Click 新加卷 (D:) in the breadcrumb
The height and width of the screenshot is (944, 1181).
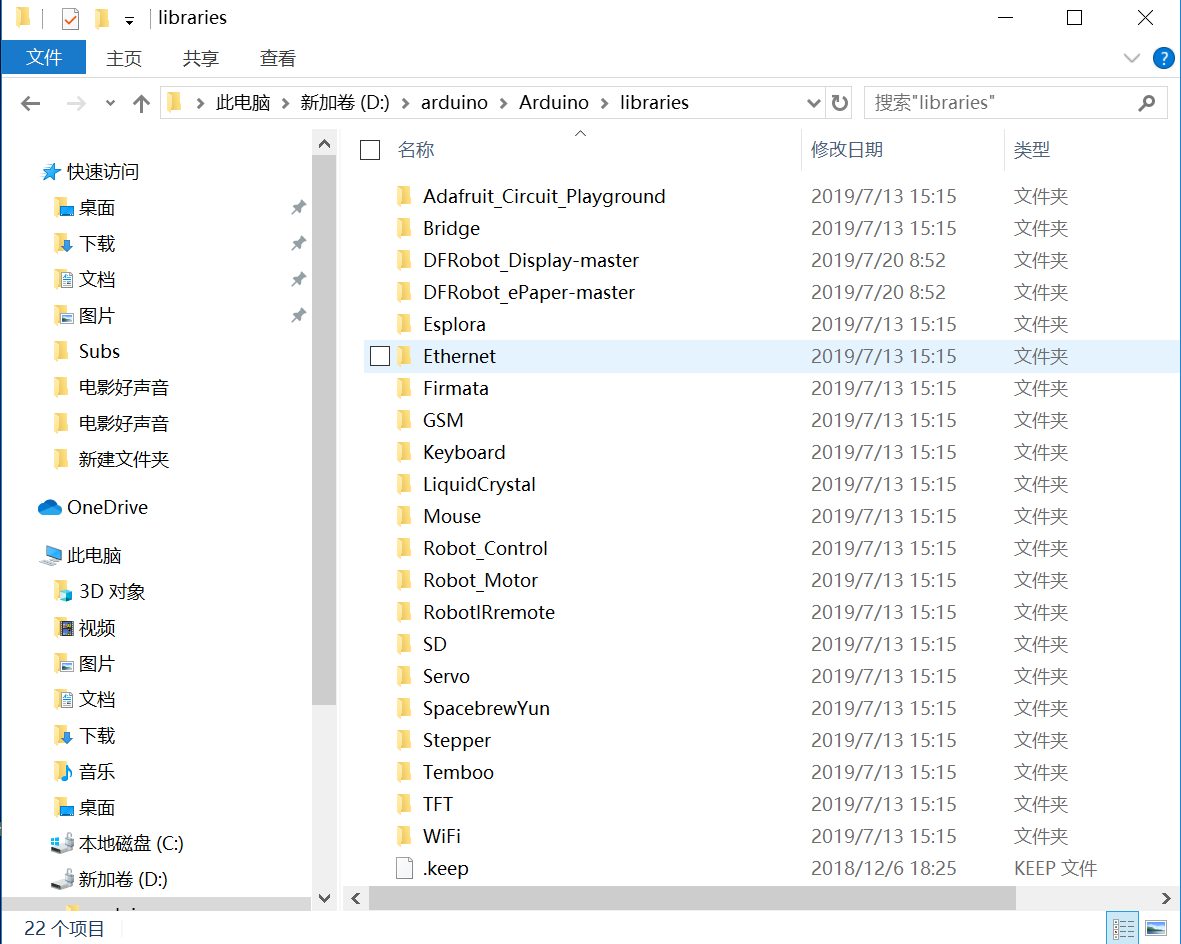(x=345, y=102)
